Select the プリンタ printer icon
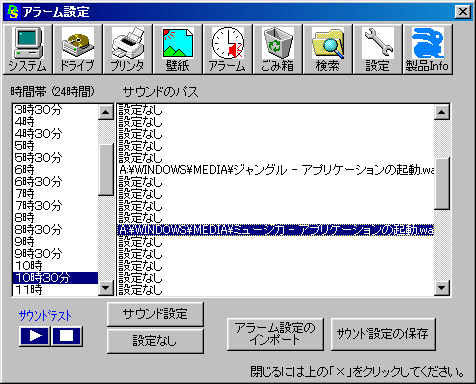This screenshot has height=384, width=476. pos(128,49)
